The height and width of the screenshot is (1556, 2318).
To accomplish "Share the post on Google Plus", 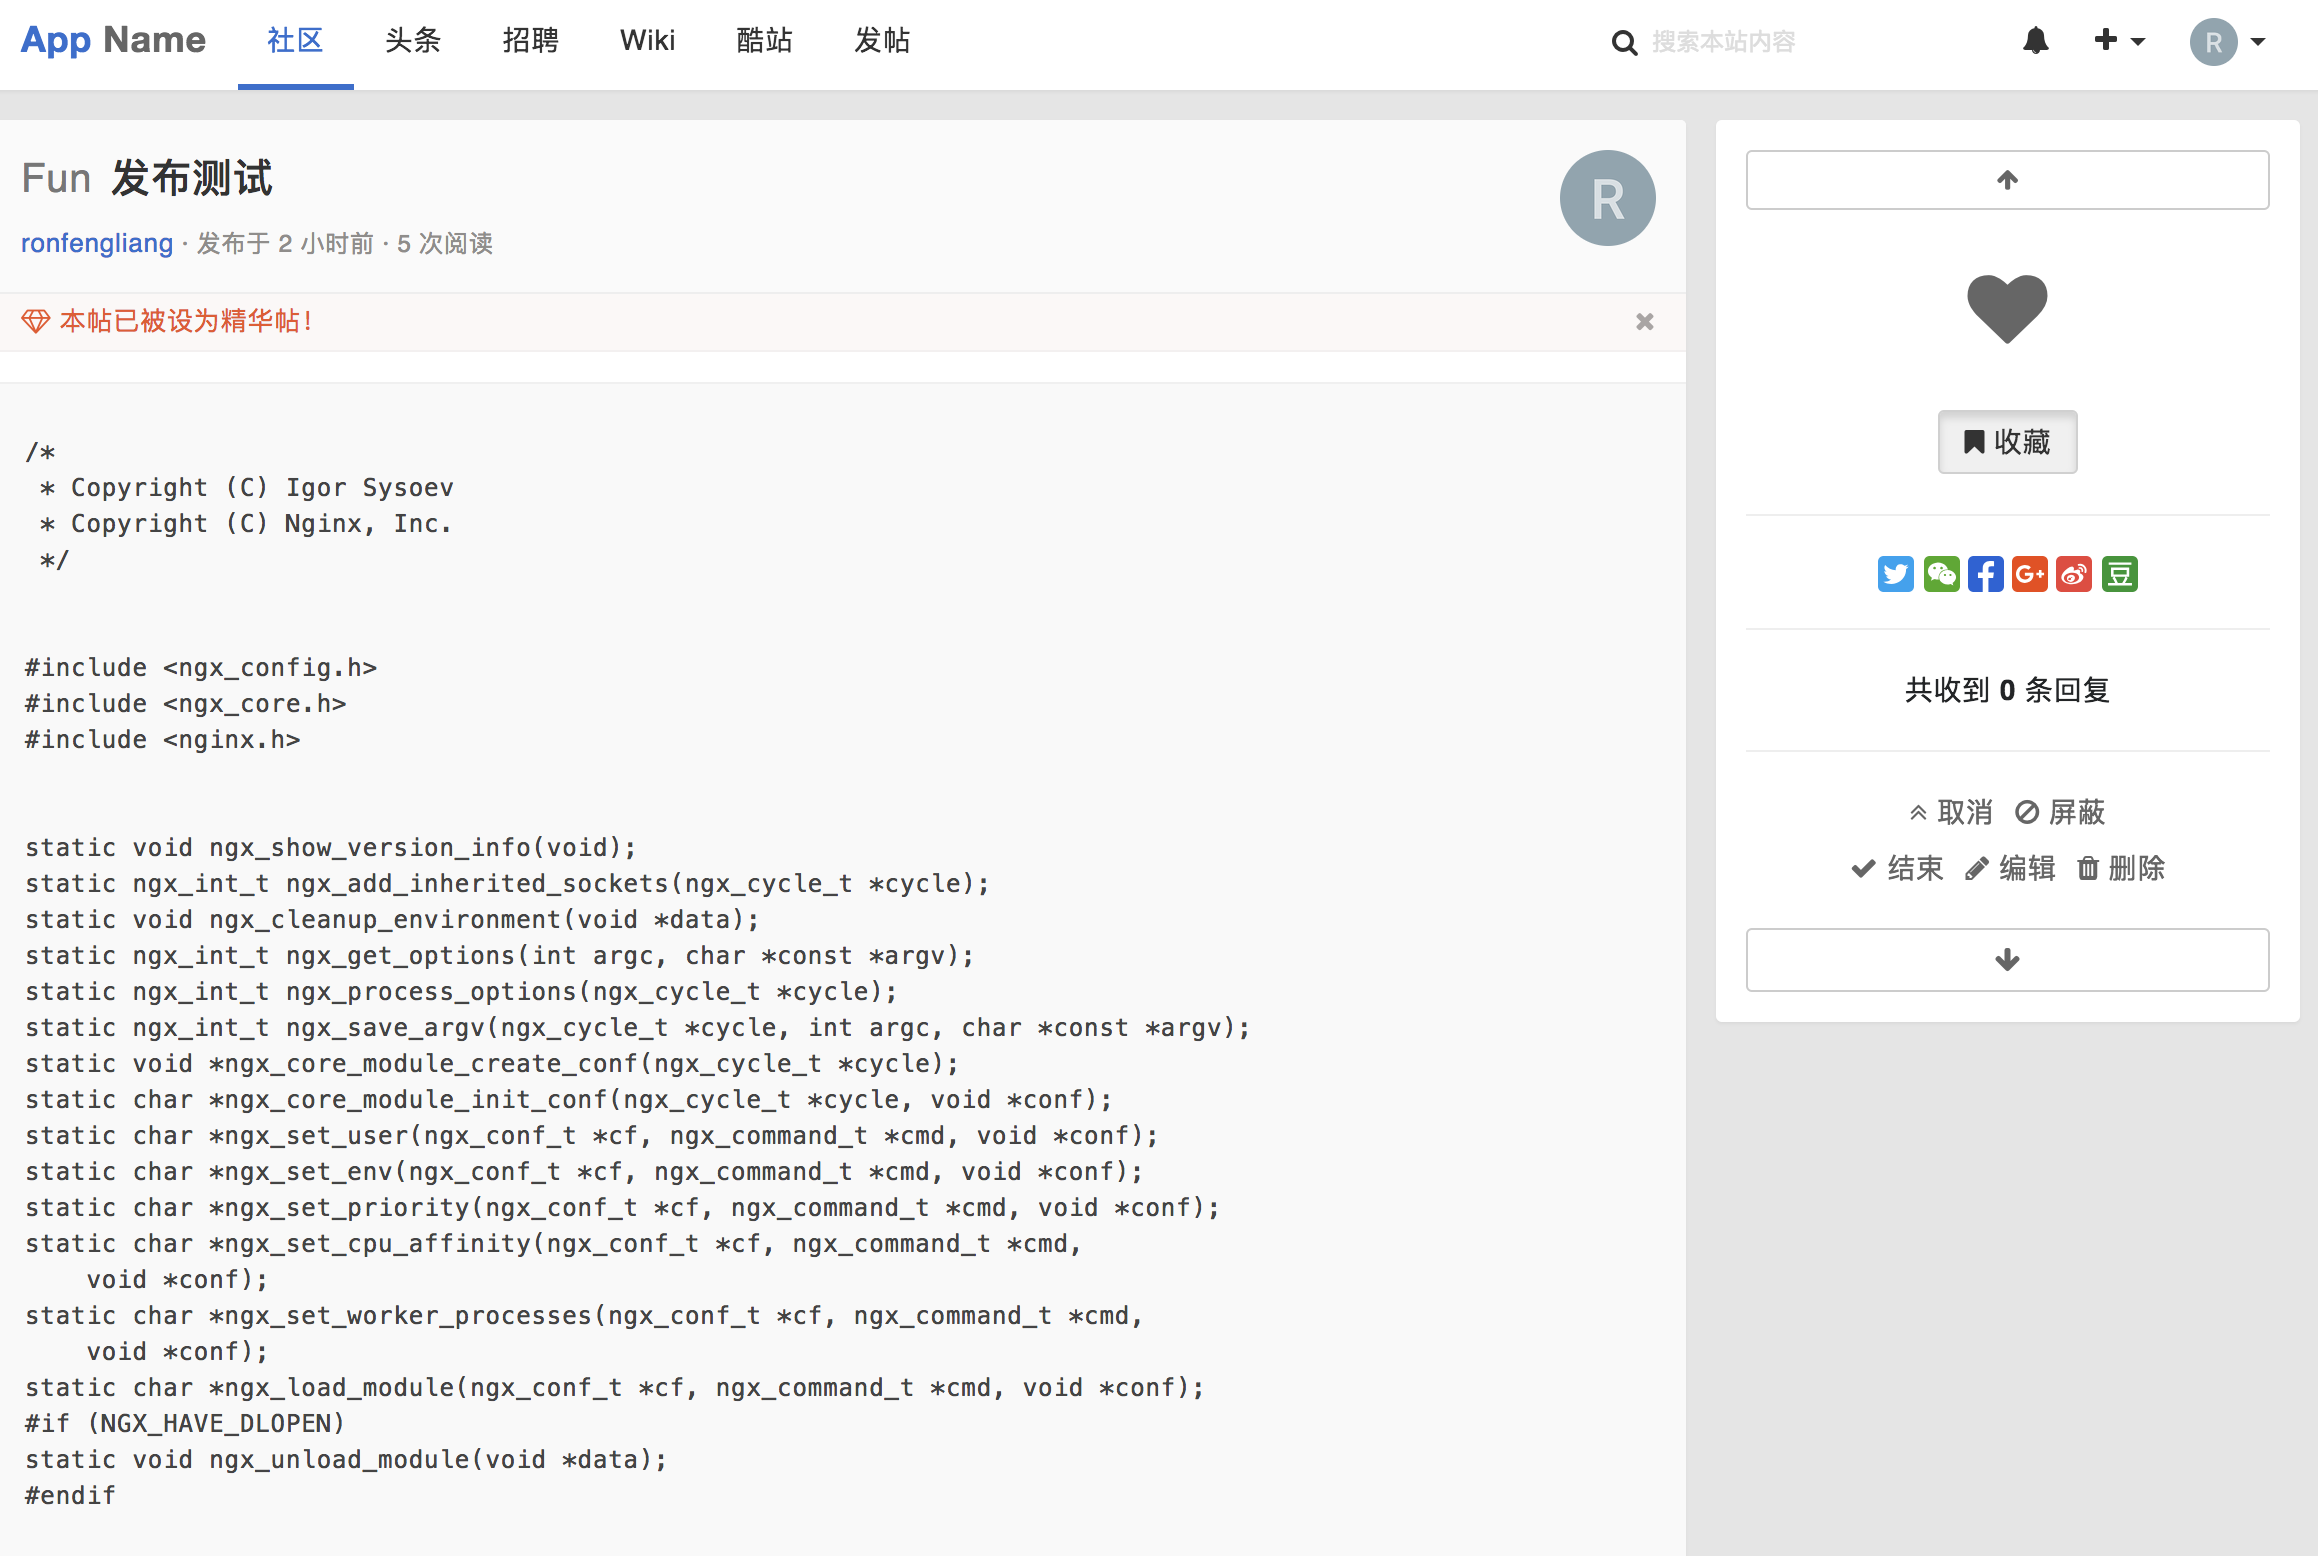I will (x=2029, y=574).
